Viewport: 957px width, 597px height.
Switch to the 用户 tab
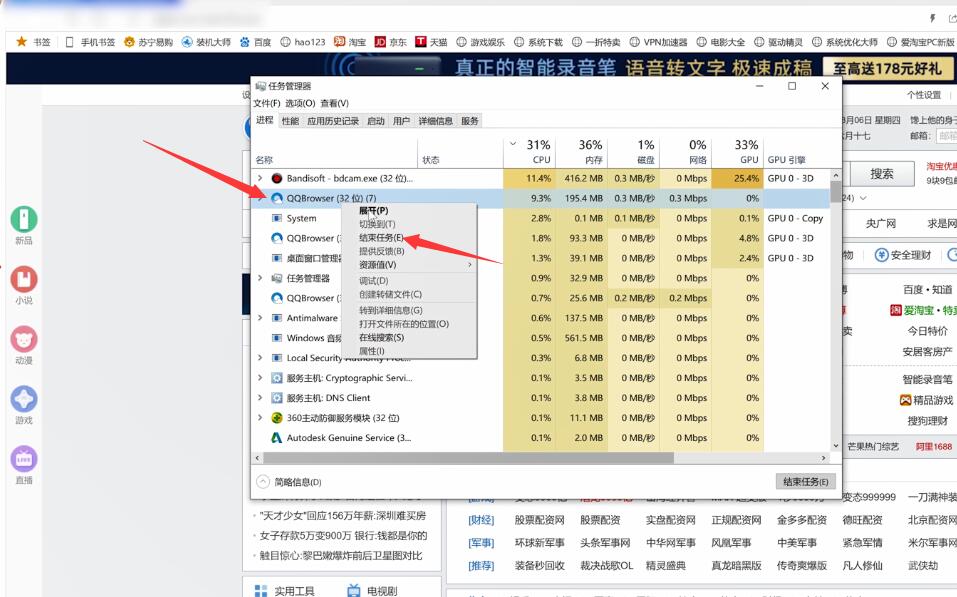click(x=401, y=121)
